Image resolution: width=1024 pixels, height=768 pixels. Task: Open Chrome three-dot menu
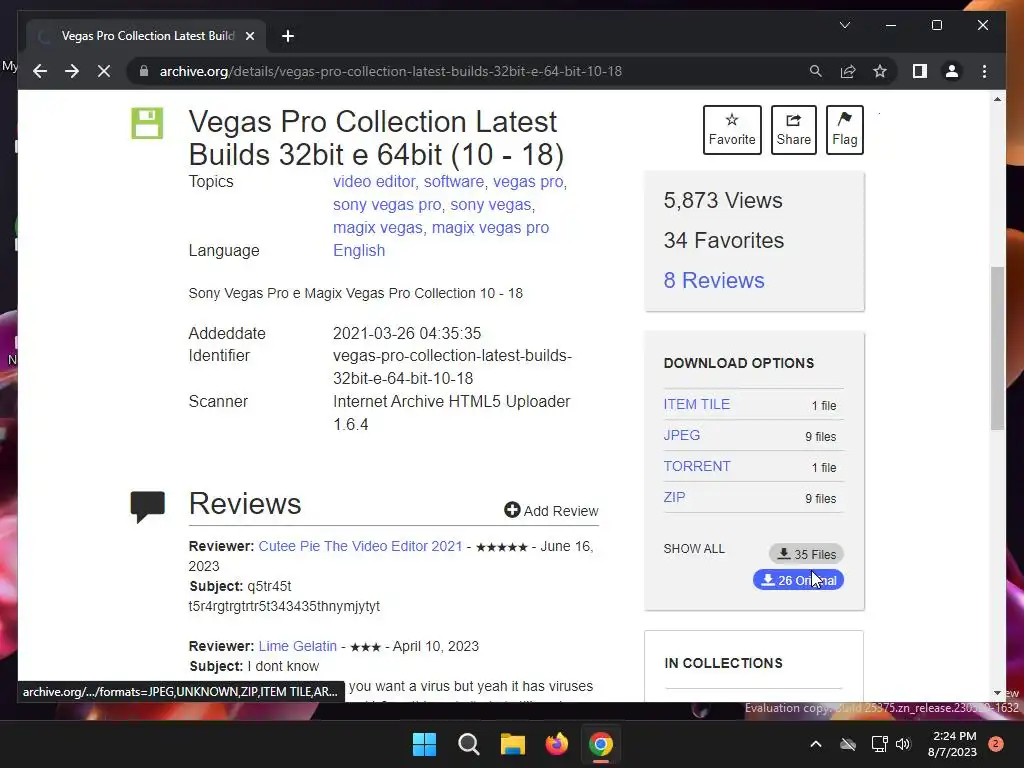(x=984, y=71)
